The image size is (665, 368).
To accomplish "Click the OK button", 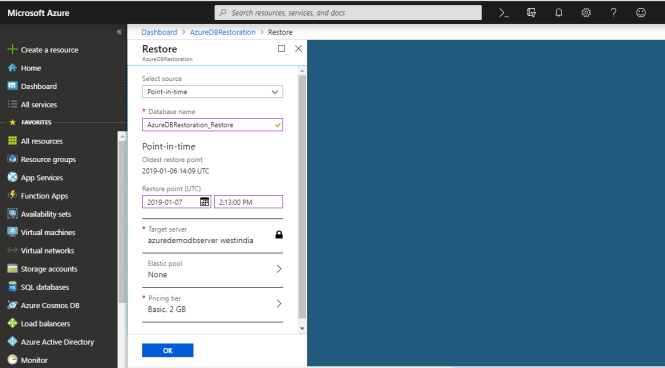I will point(168,350).
